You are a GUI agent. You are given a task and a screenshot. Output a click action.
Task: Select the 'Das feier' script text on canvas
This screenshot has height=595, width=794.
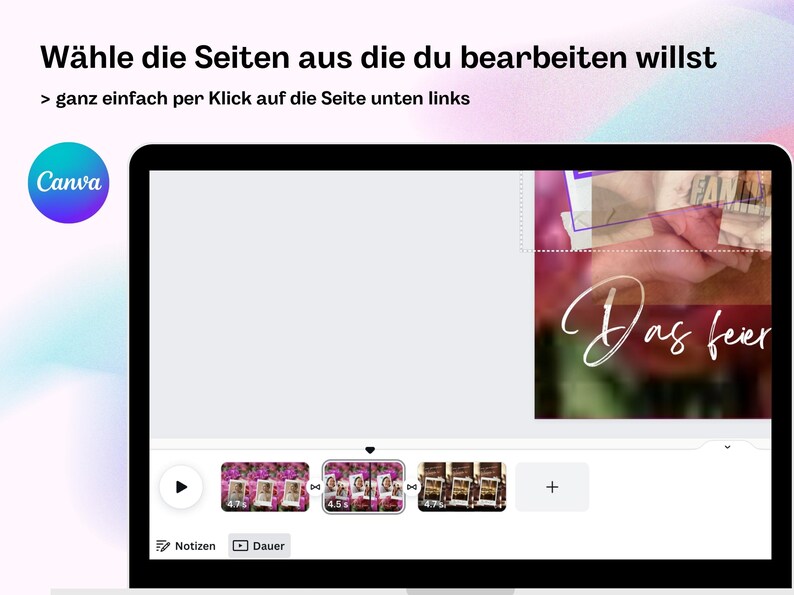[666, 321]
